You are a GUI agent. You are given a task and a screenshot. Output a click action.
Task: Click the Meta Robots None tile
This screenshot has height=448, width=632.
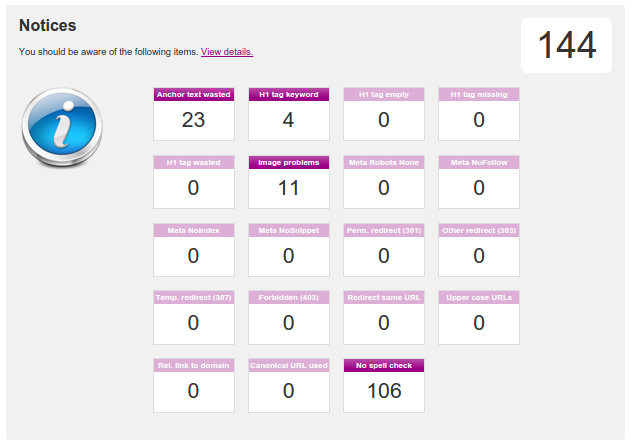click(x=384, y=182)
